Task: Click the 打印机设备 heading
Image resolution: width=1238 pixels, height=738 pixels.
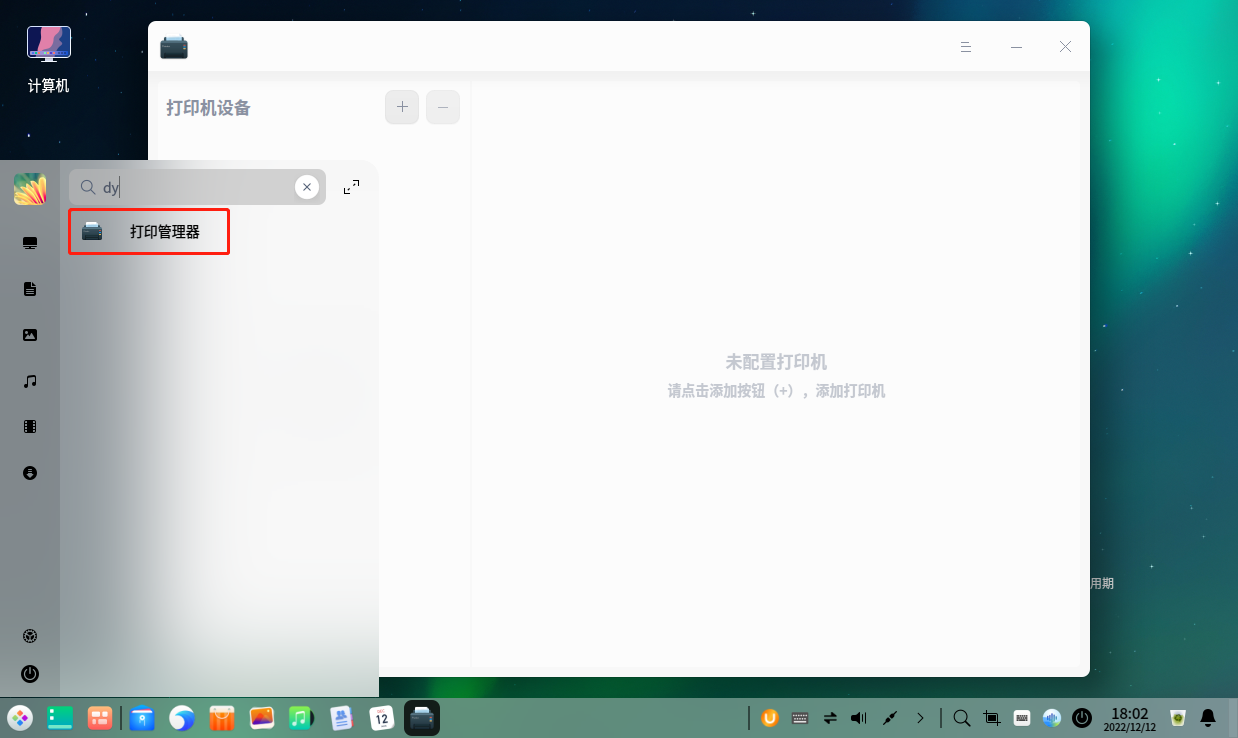Action: click(208, 108)
